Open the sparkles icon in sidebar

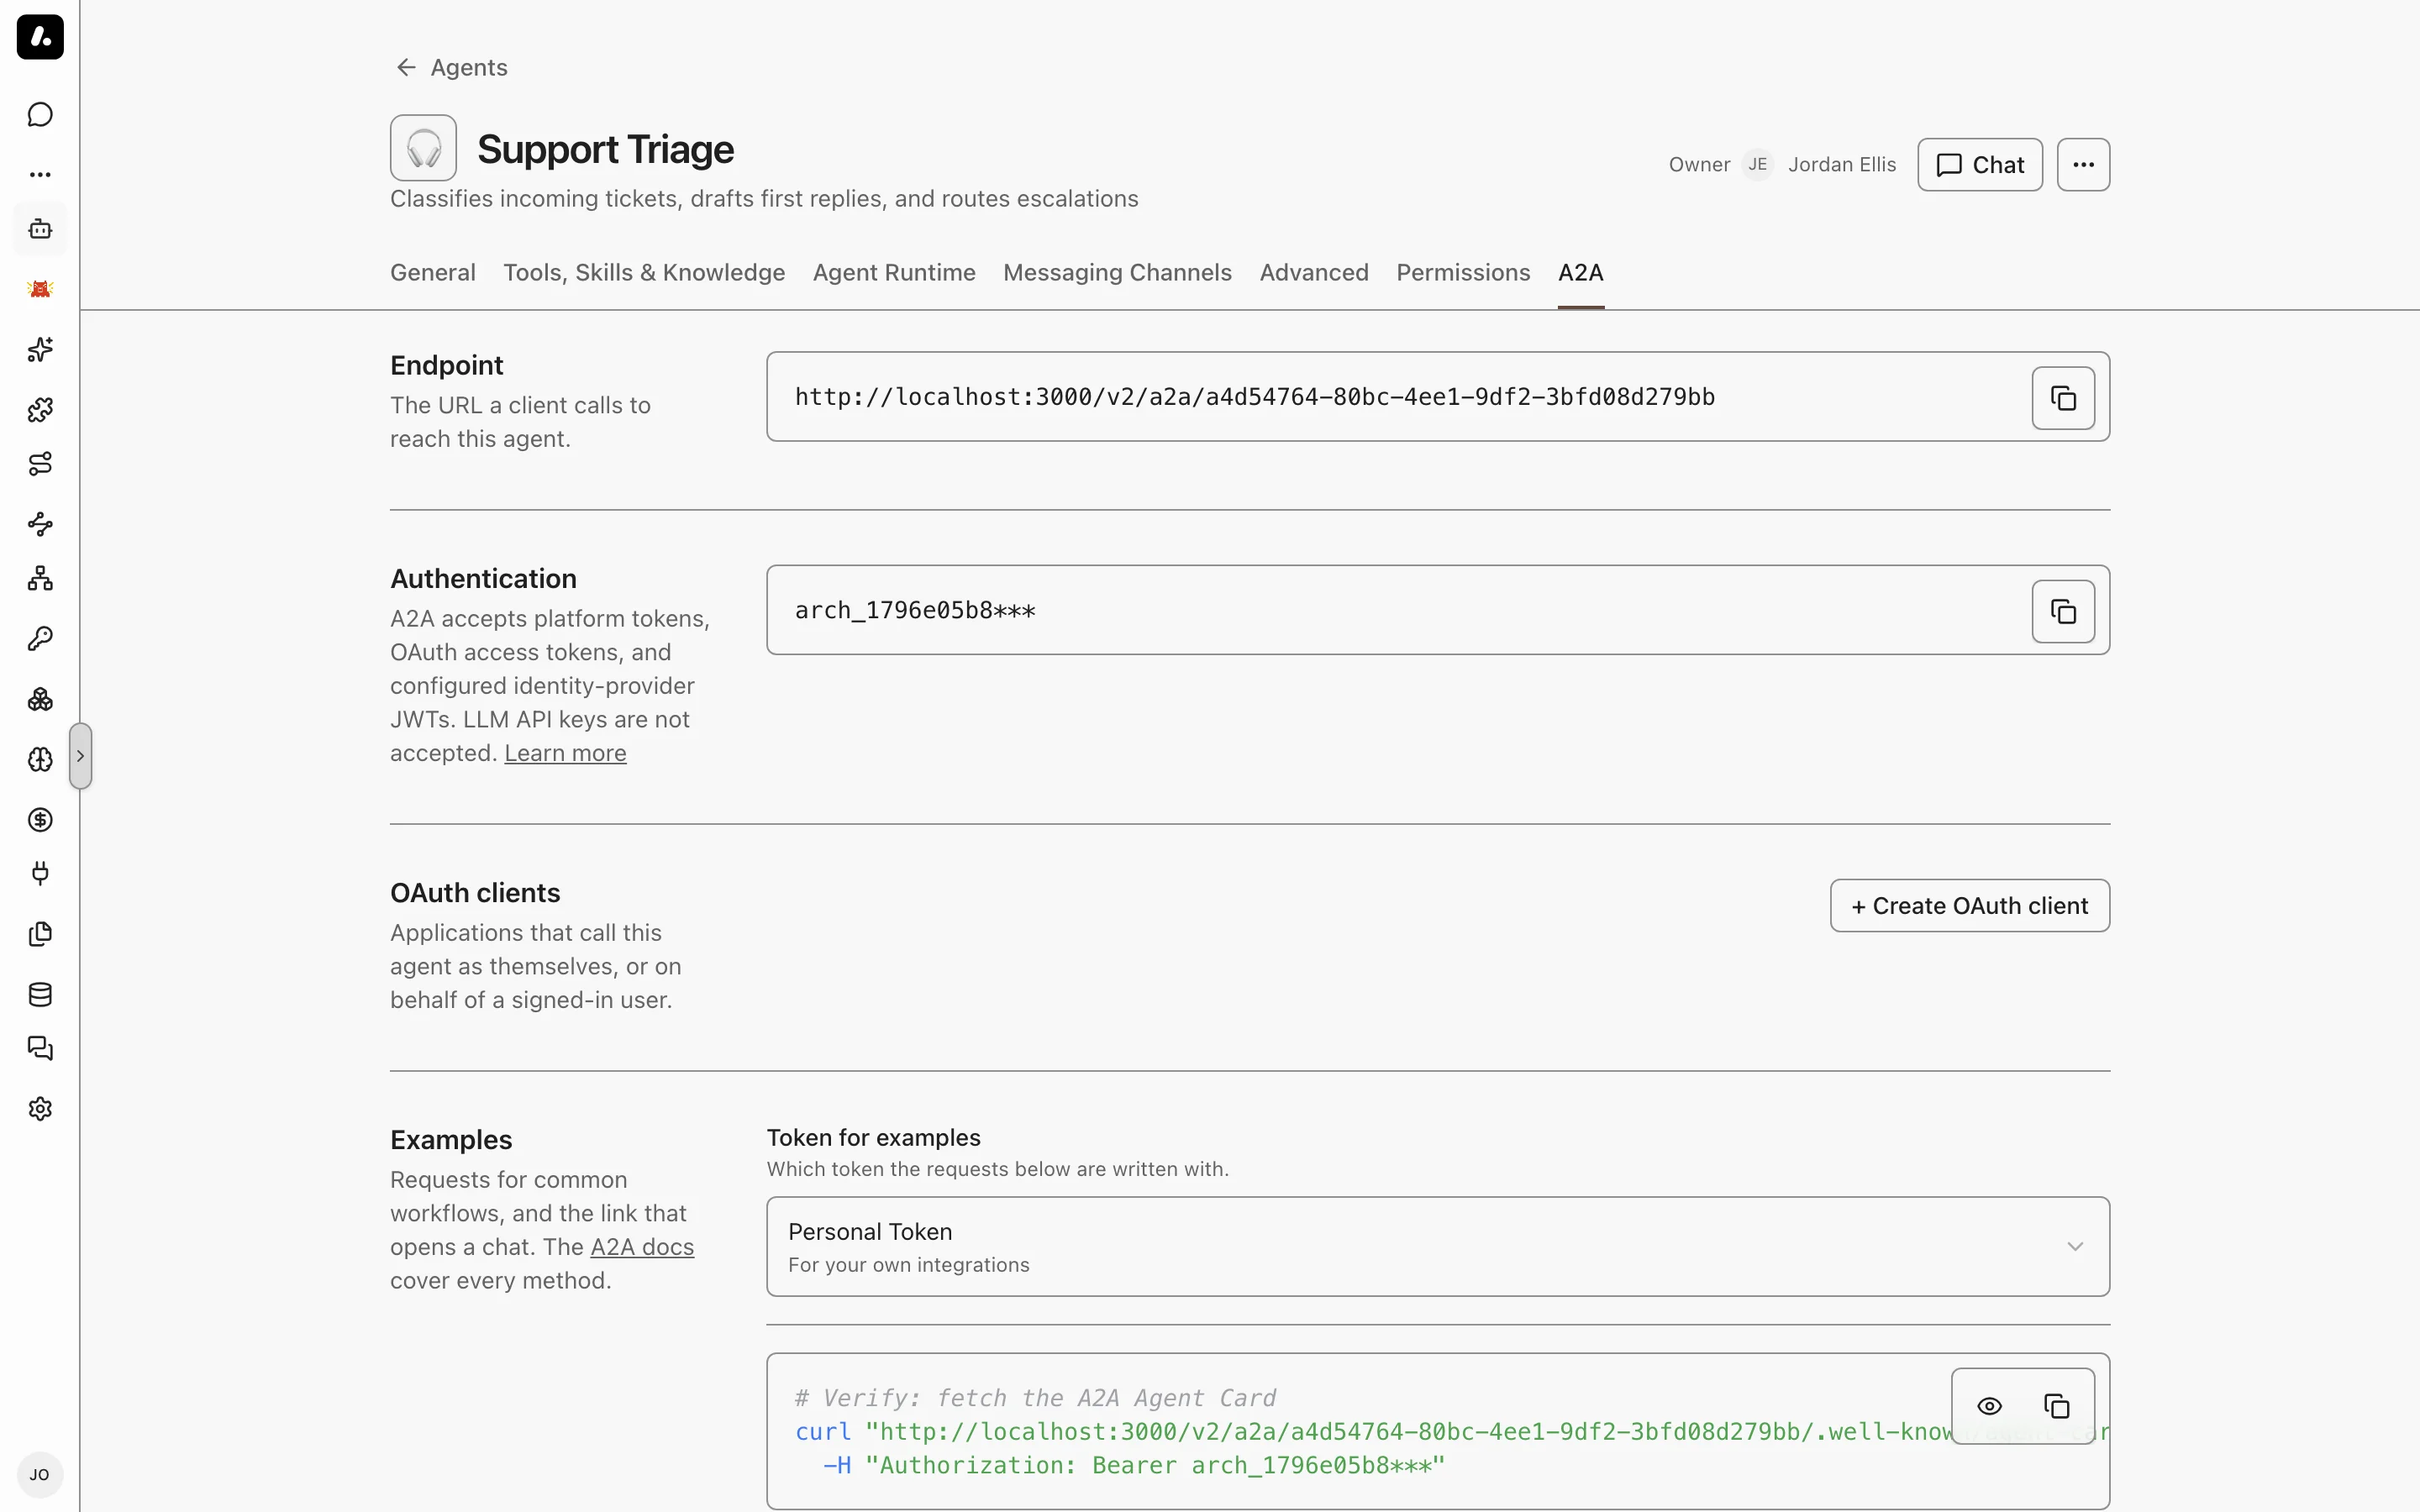click(x=40, y=349)
